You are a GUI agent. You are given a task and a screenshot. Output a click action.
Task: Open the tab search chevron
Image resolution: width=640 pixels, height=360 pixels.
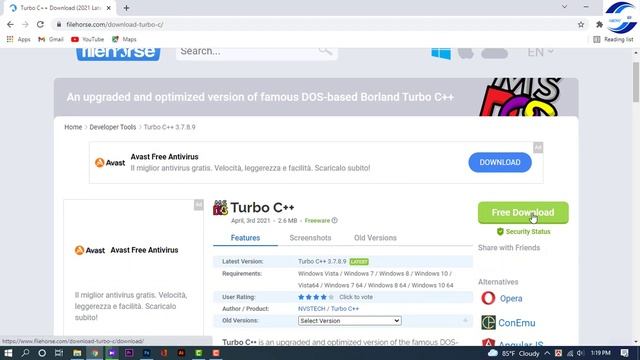[564, 7]
